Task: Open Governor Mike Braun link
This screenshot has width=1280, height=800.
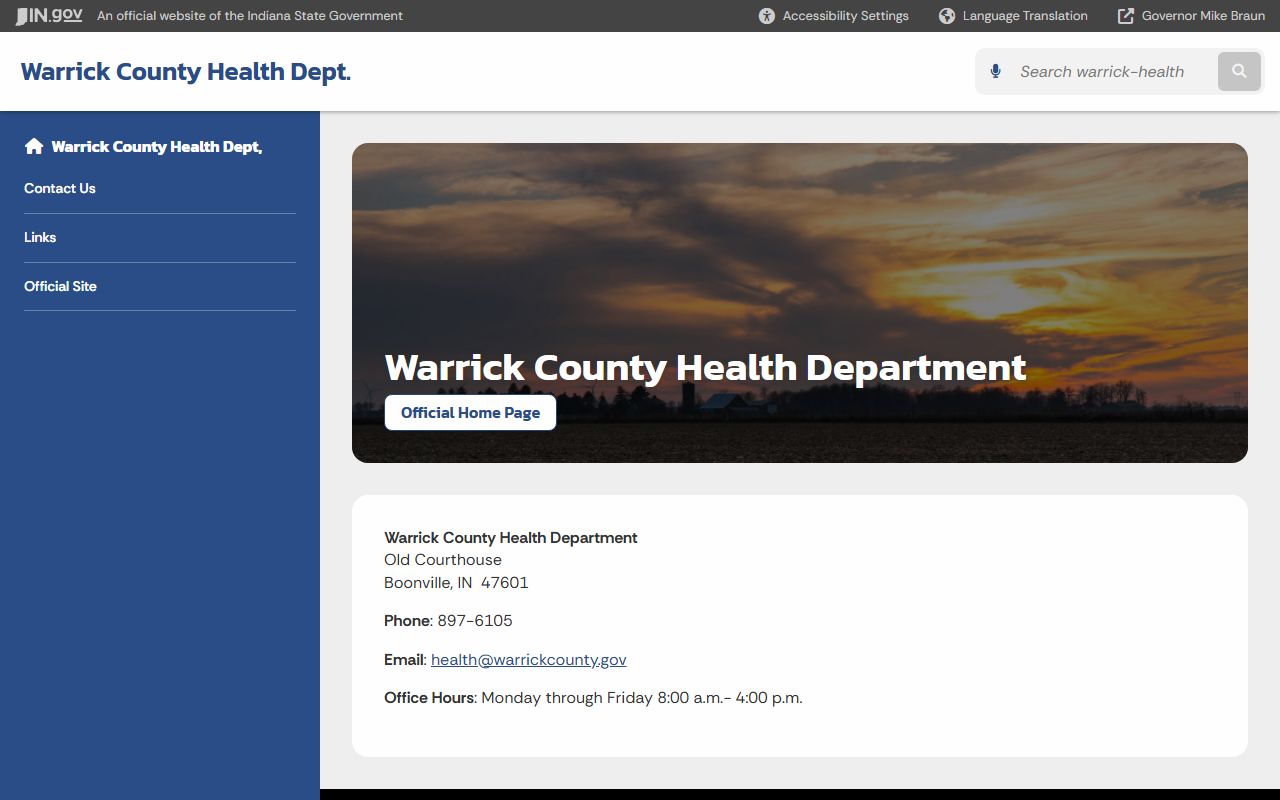Action: [1191, 16]
